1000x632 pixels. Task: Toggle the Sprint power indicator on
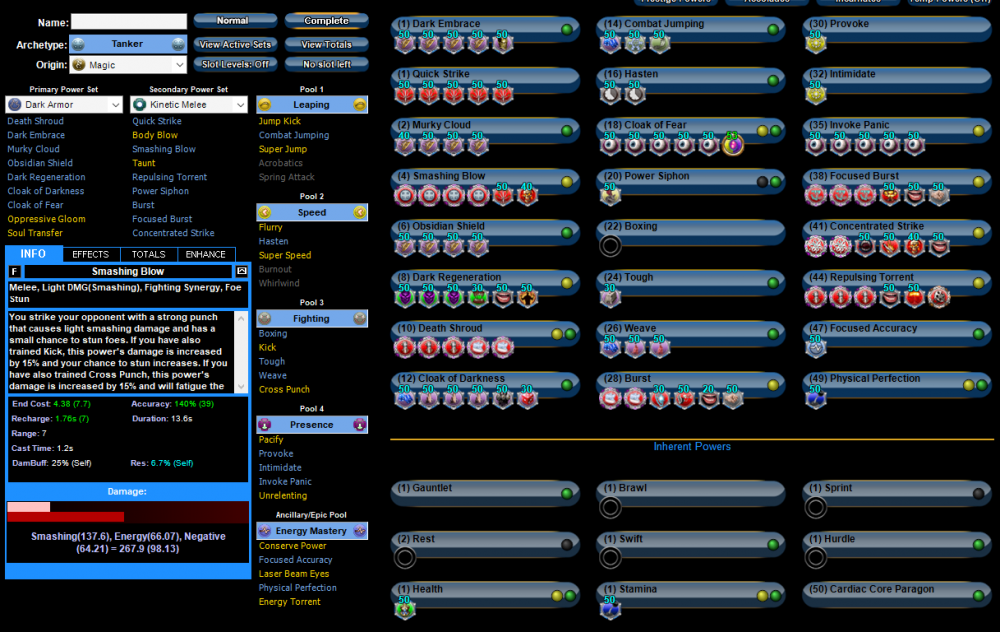click(x=978, y=494)
